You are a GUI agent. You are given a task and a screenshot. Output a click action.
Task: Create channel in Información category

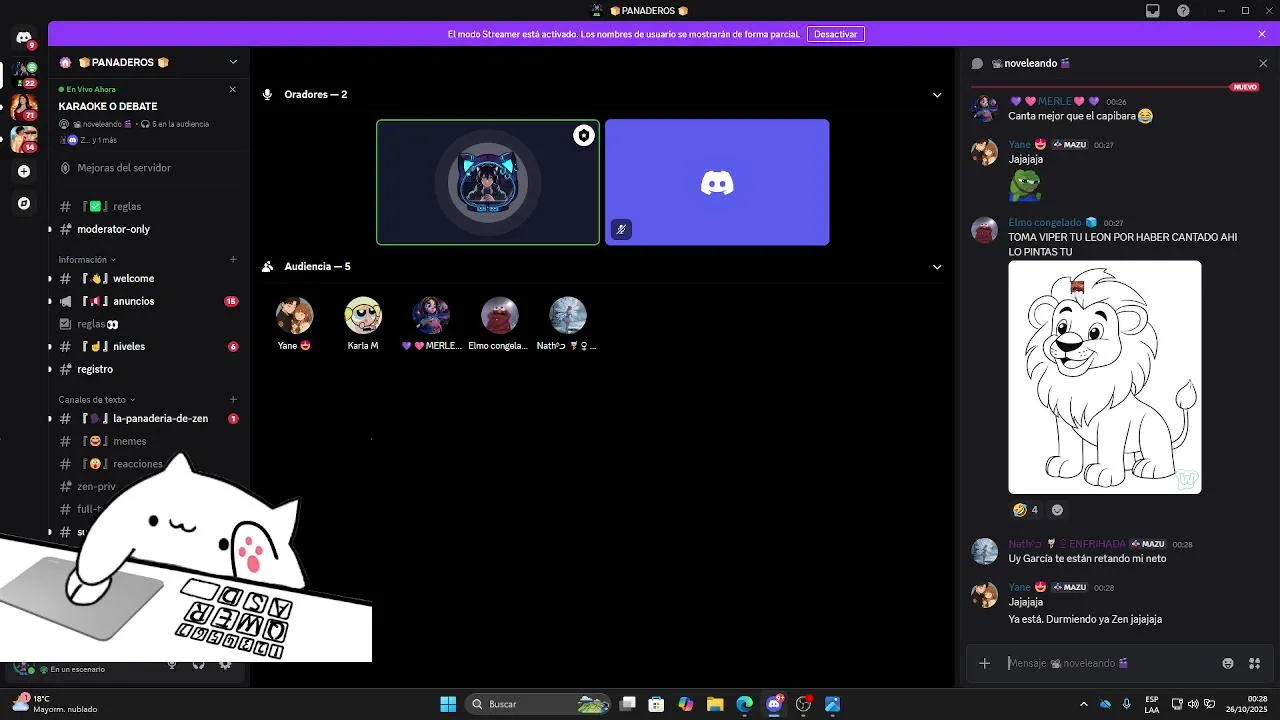click(233, 259)
